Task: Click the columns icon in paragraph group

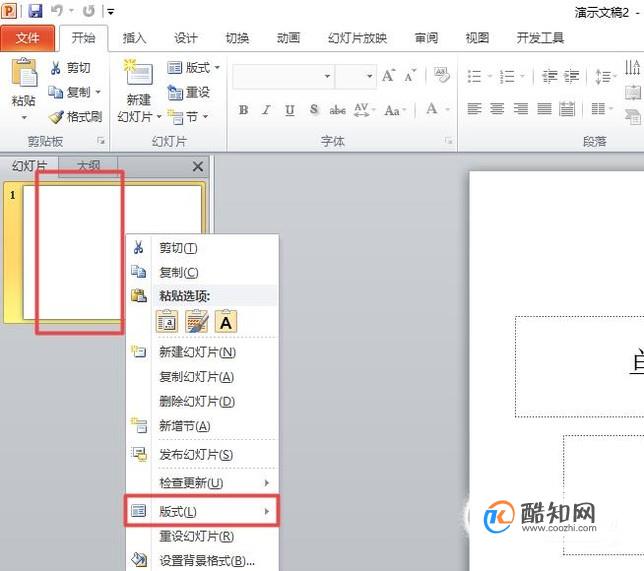Action: click(598, 109)
